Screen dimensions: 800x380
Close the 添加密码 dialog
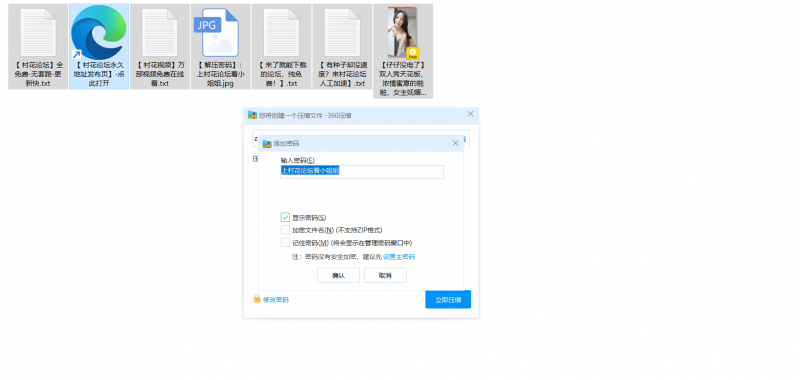coord(456,143)
